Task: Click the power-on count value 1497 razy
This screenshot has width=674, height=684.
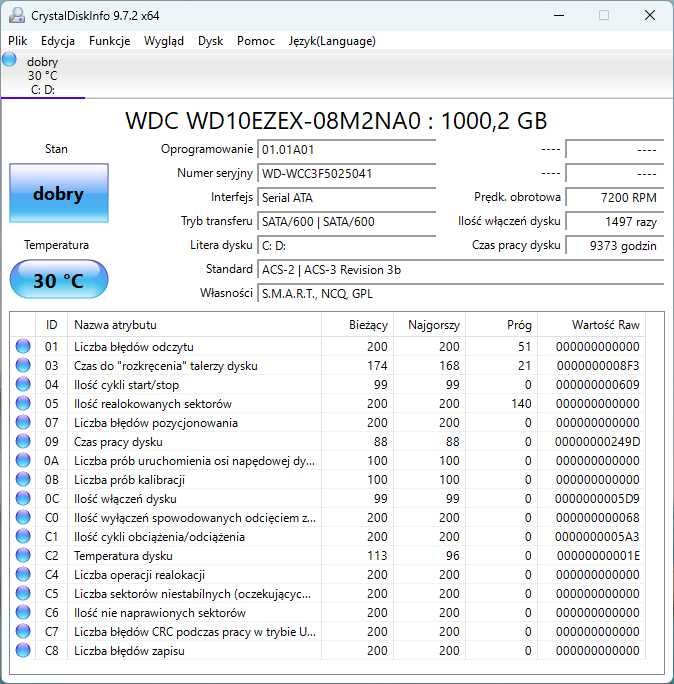Action: (x=615, y=222)
